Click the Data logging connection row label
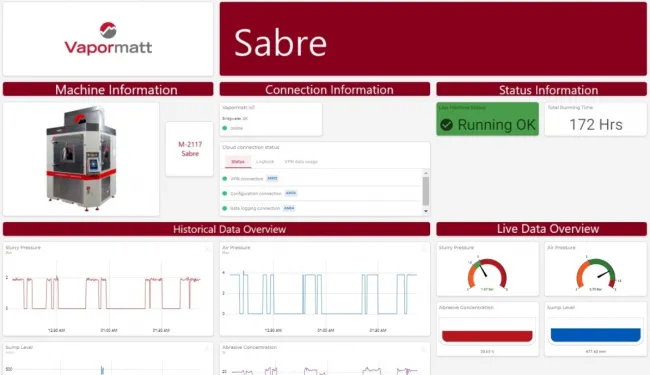 (255, 208)
